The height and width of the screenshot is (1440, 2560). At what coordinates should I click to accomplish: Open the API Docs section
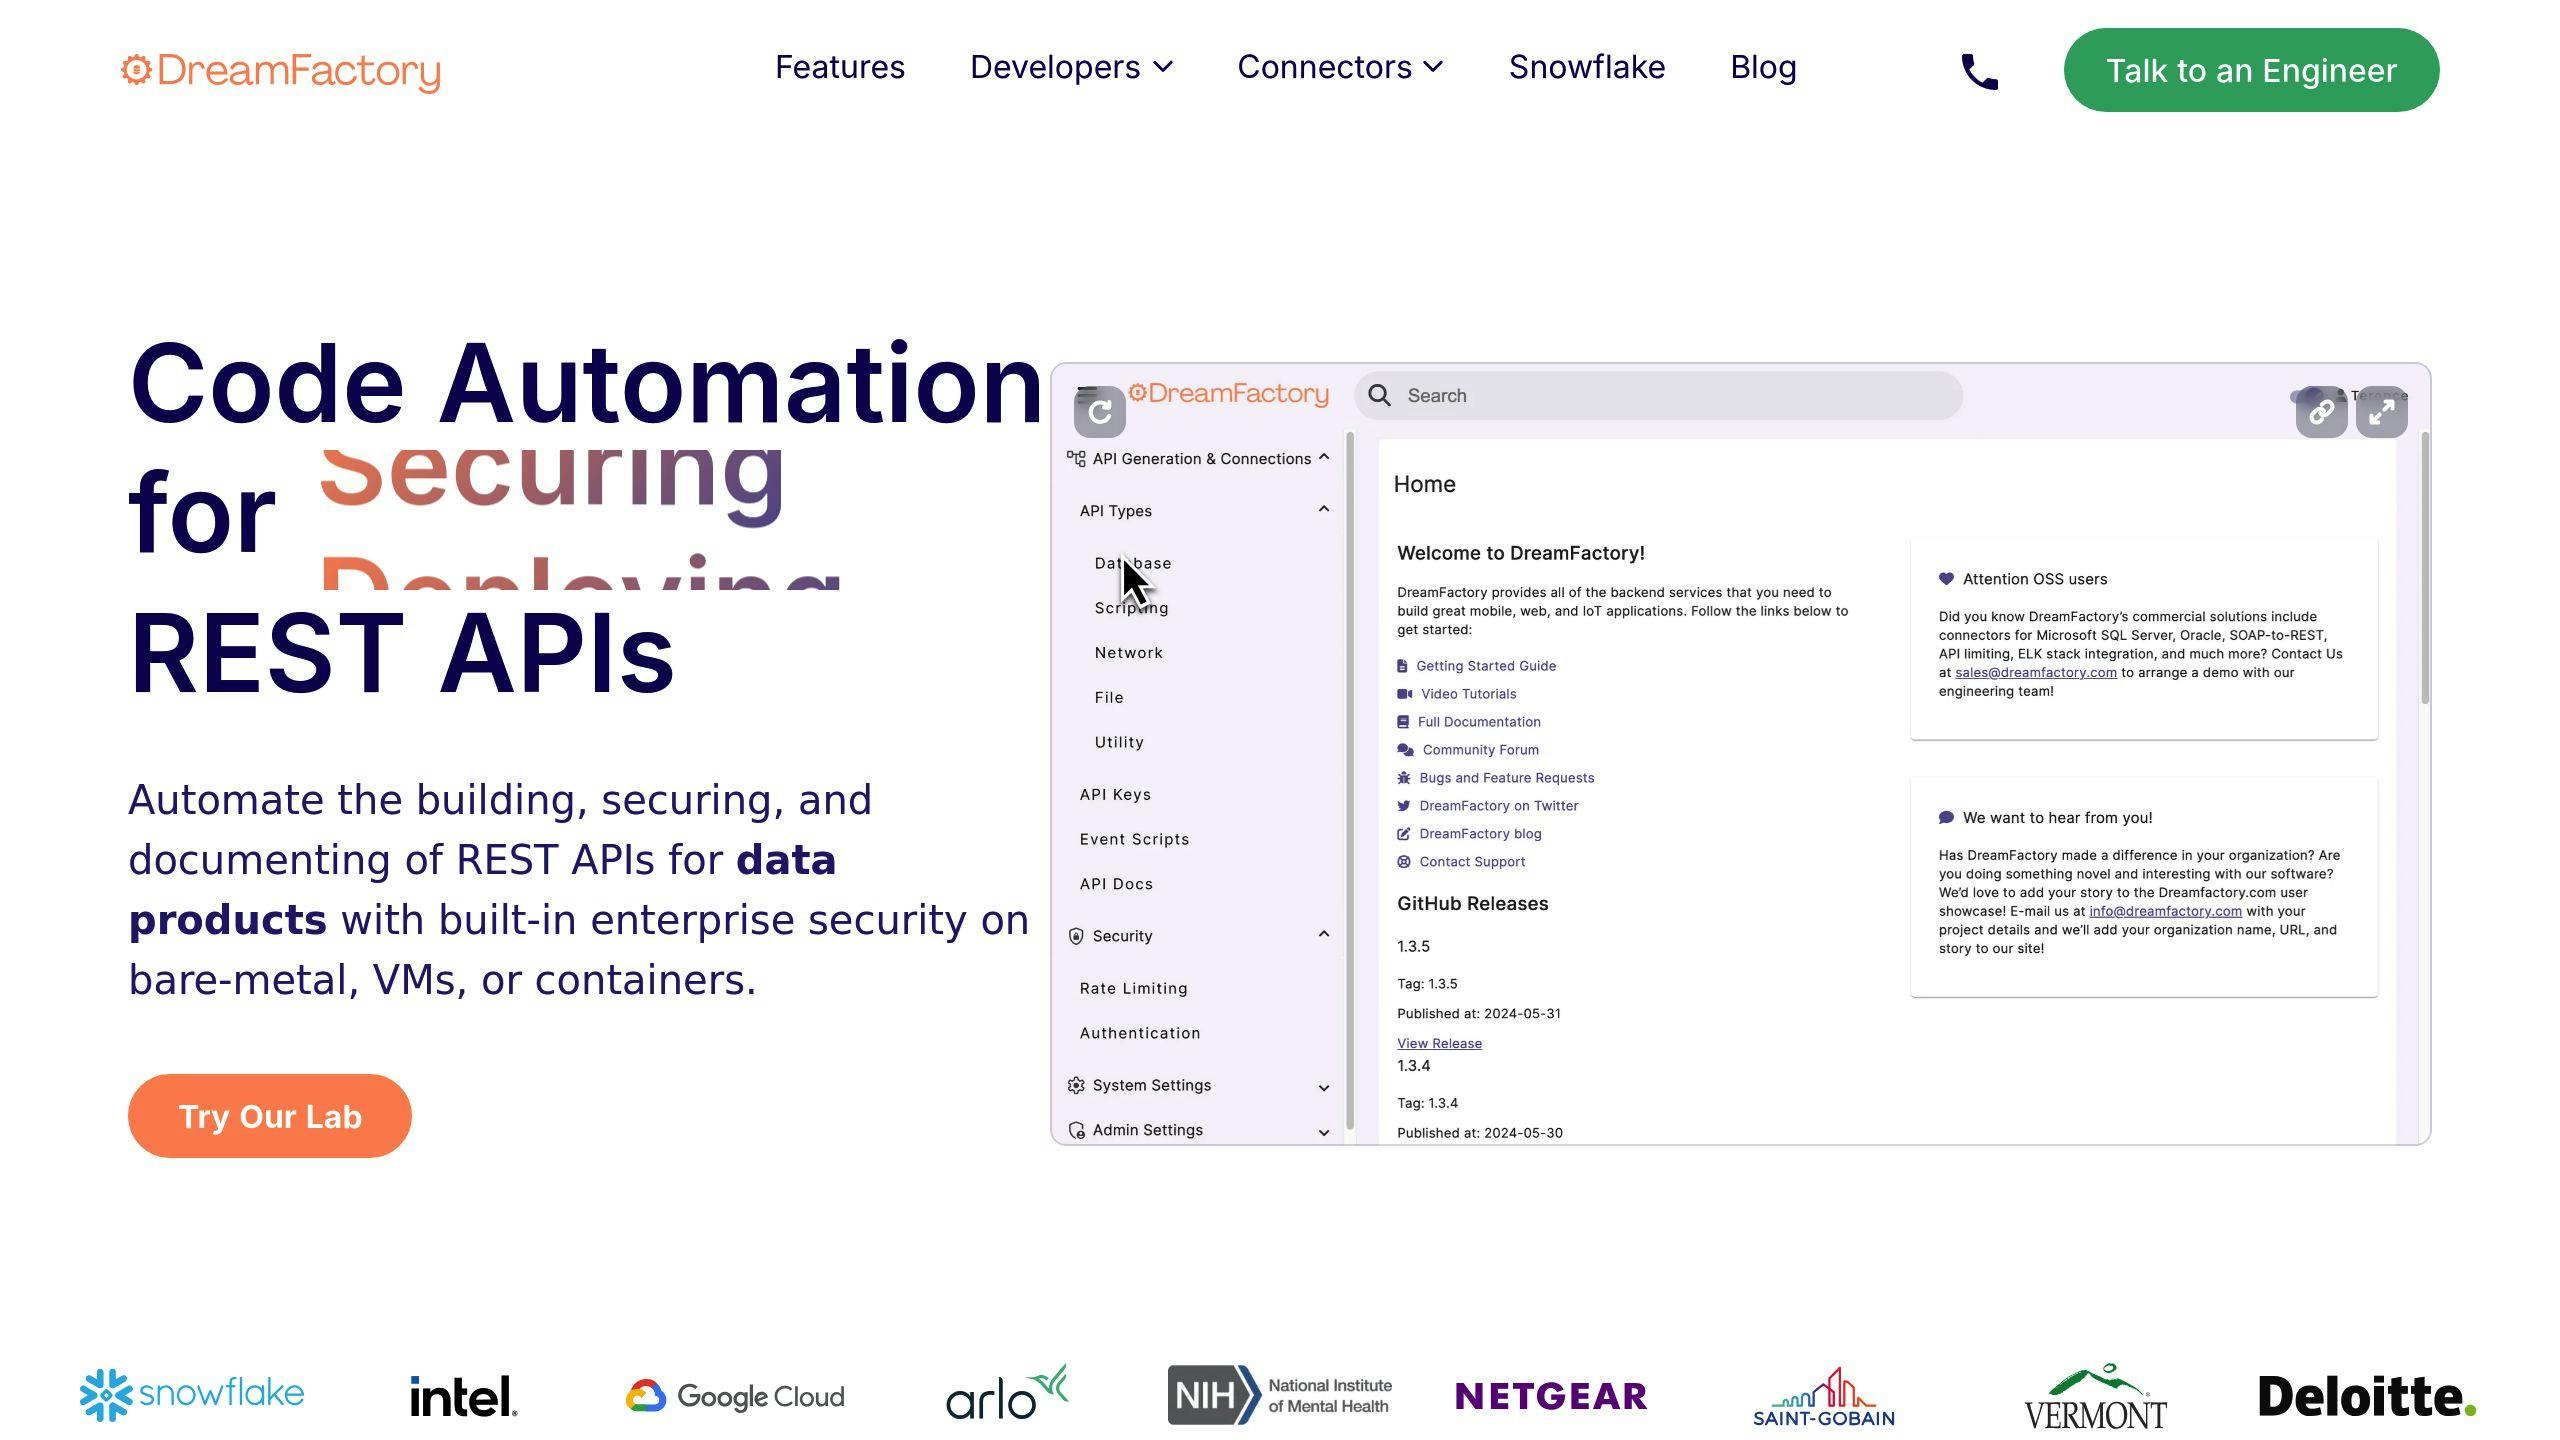pos(1116,883)
